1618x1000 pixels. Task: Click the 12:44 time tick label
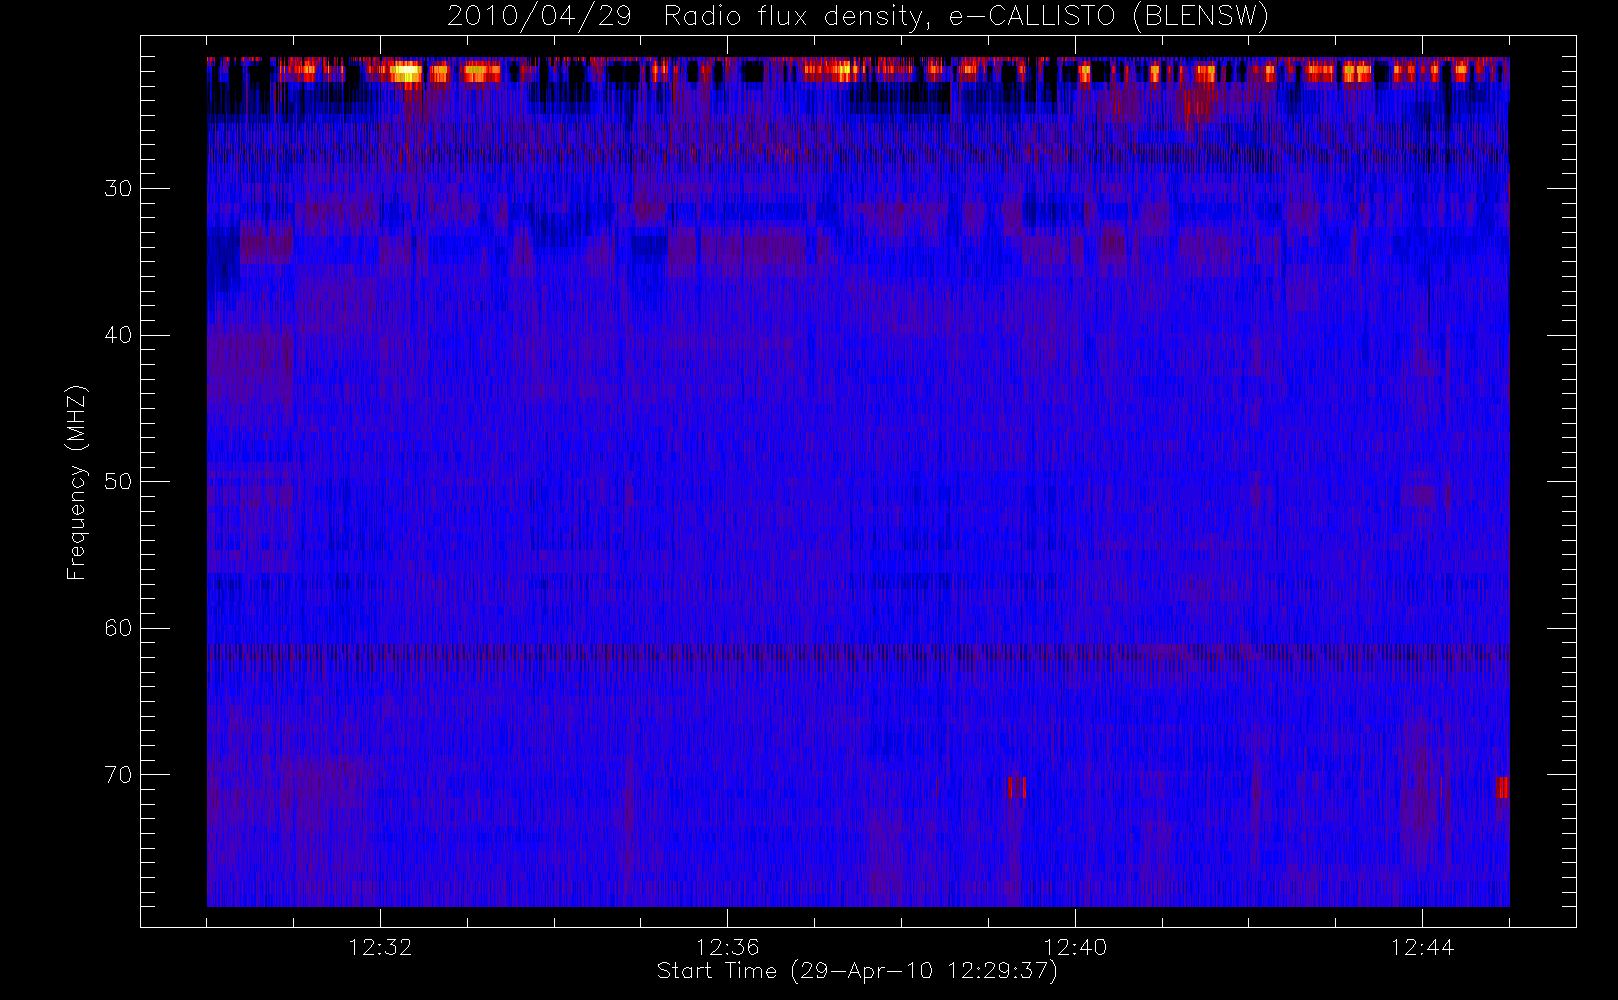tap(1422, 947)
